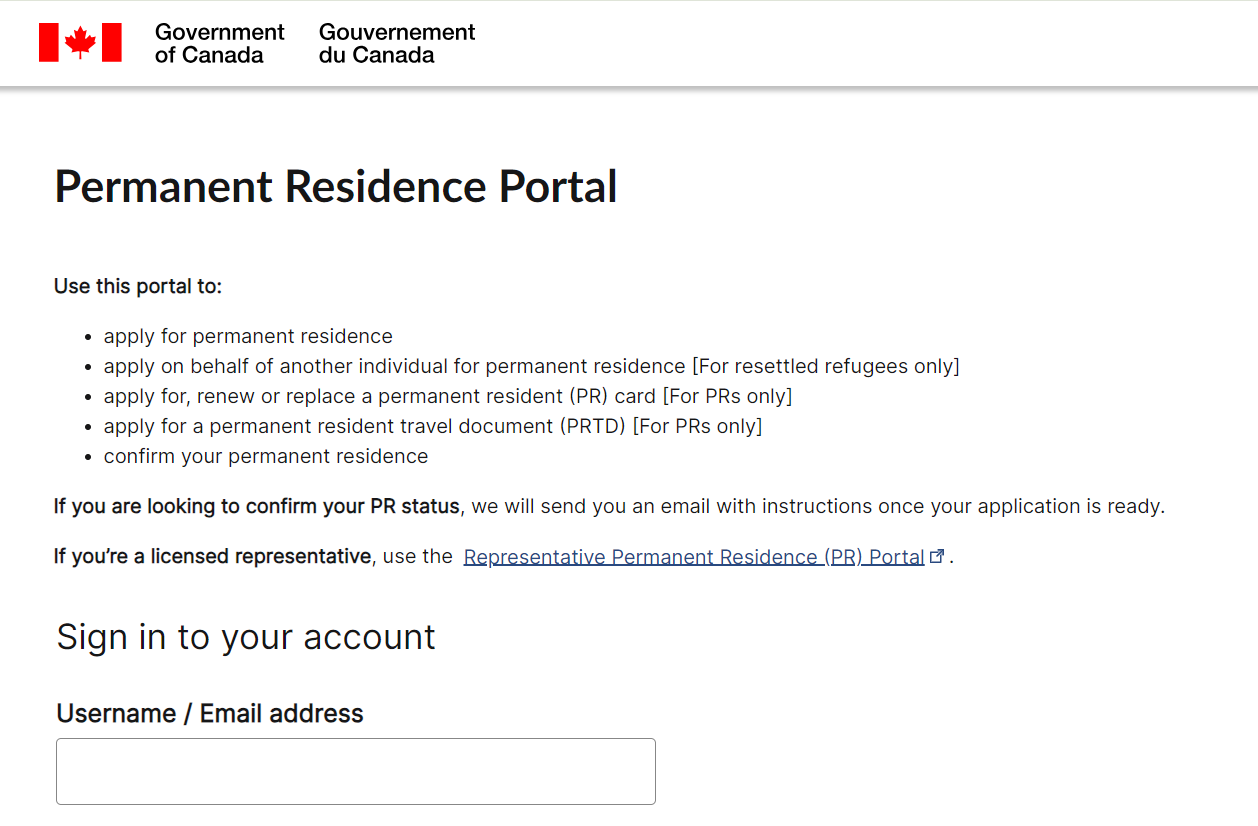Click the resettled refugees bullet item
Viewport: 1258px width, 826px height.
pos(531,366)
